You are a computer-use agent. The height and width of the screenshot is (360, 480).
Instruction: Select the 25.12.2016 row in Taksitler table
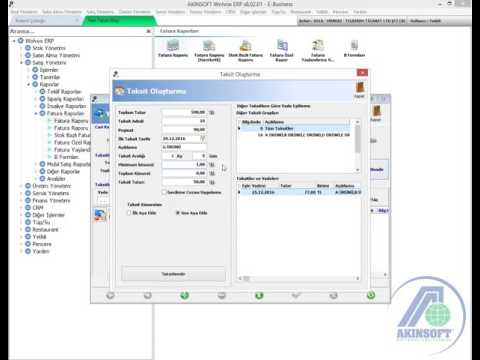coord(299,192)
